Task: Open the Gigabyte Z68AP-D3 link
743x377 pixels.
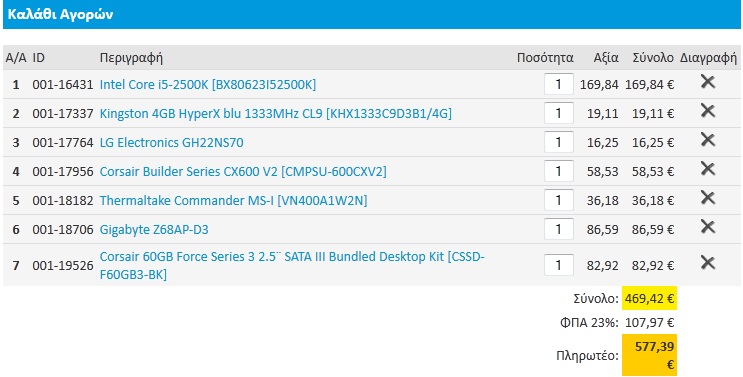Action: [x=154, y=230]
